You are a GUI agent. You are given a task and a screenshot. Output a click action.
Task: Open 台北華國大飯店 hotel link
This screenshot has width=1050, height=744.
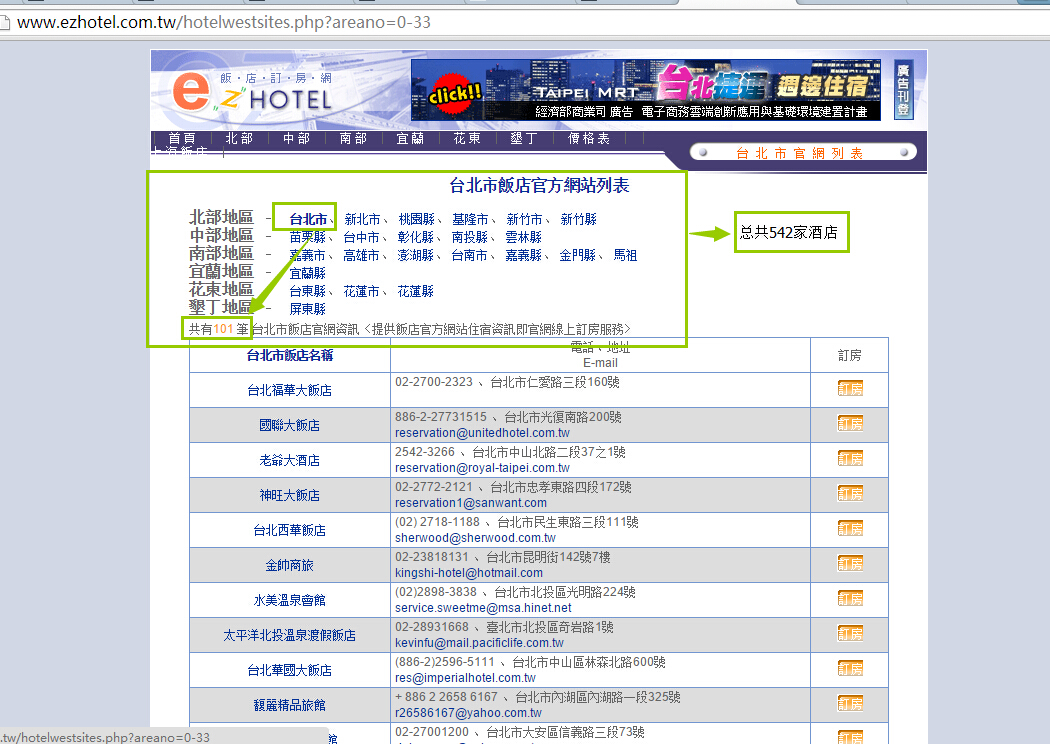click(289, 670)
